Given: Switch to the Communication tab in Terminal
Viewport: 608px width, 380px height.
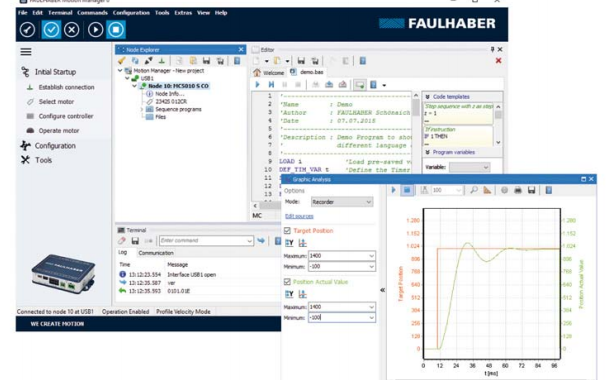Looking at the screenshot, I should [x=156, y=253].
